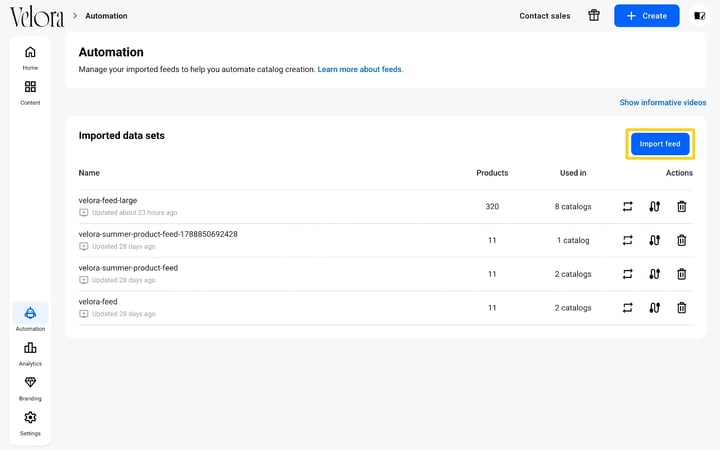720x450 pixels.
Task: Click velora-summer-product-feed-1788850692428 name
Action: point(158,234)
